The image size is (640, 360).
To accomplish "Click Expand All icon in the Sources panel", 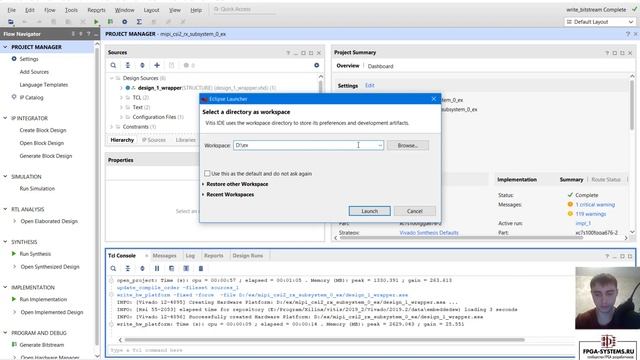I will (142, 65).
